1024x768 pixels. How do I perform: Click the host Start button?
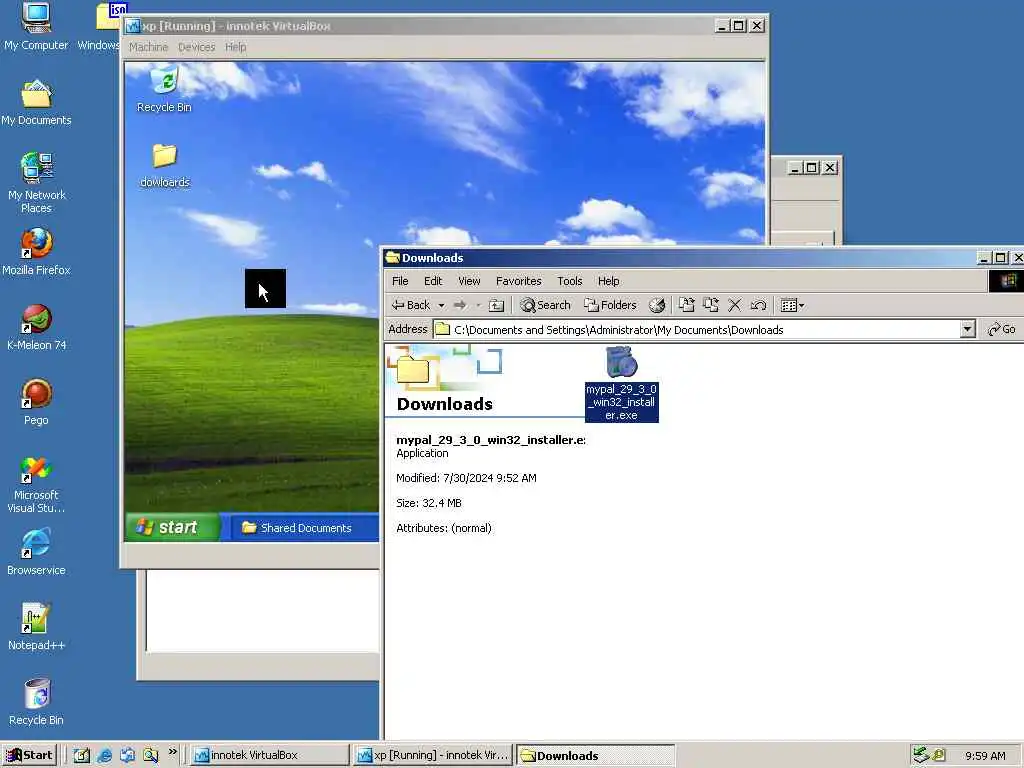[x=29, y=755]
